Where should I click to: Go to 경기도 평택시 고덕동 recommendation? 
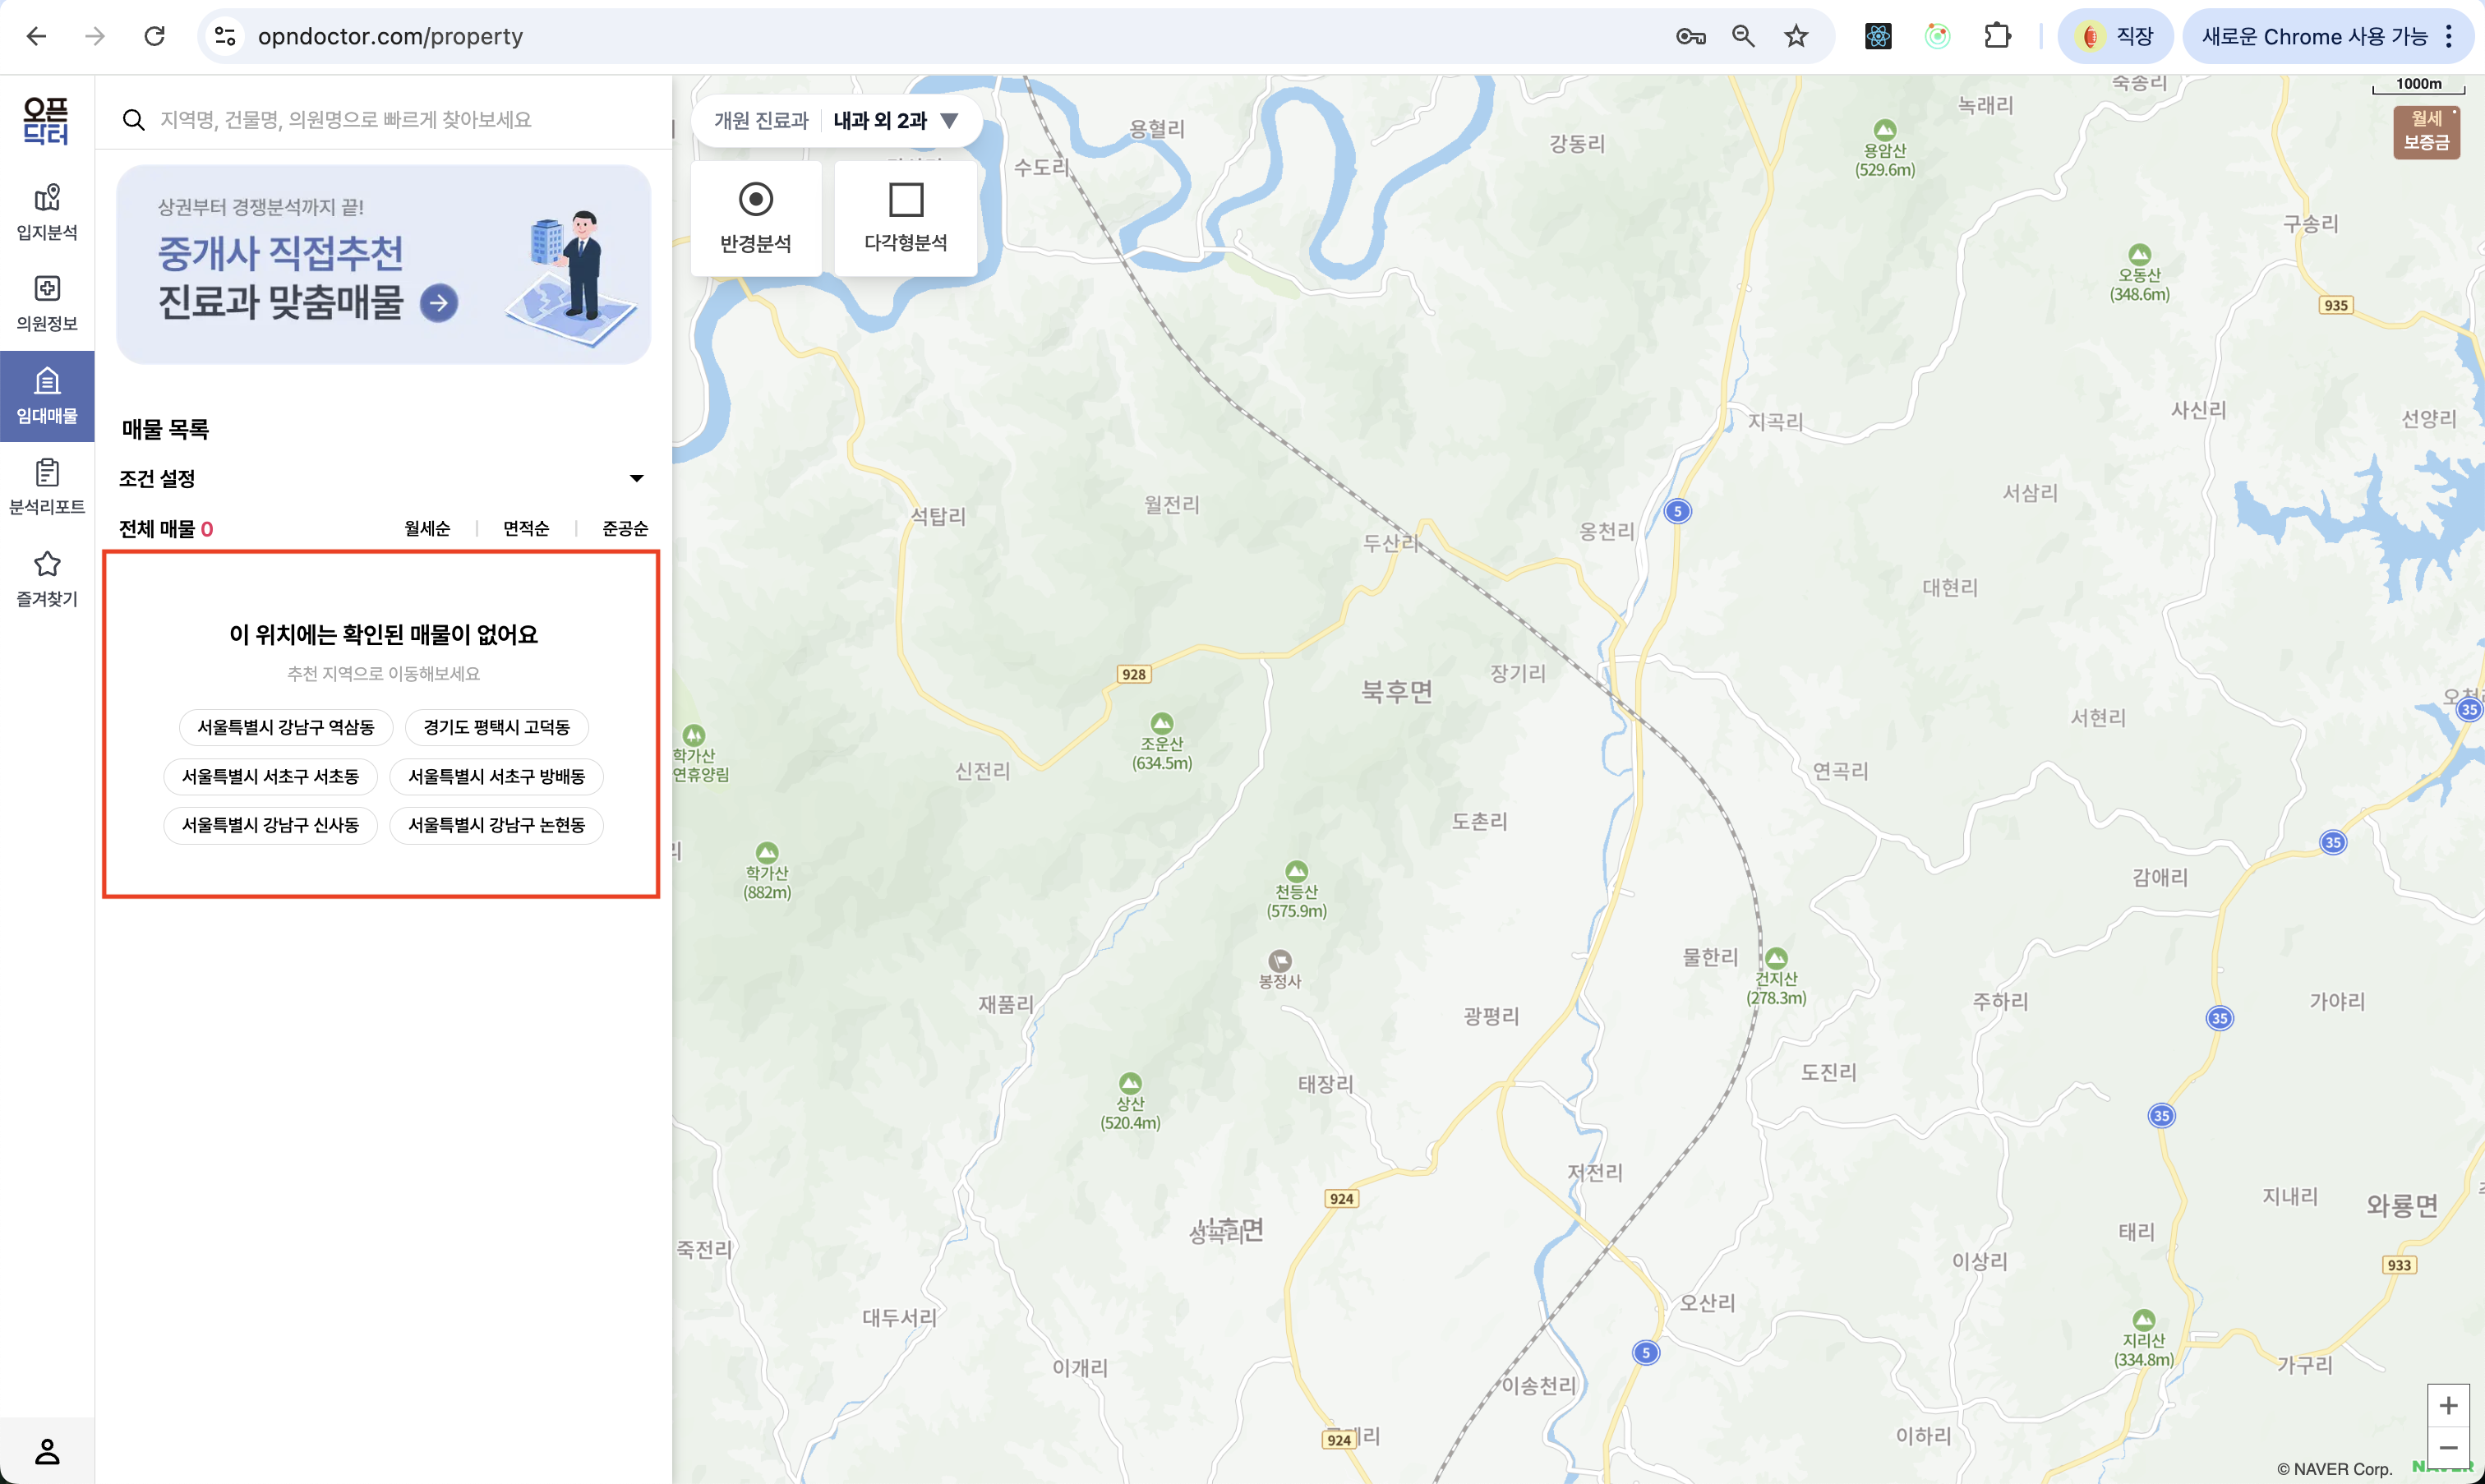click(496, 727)
